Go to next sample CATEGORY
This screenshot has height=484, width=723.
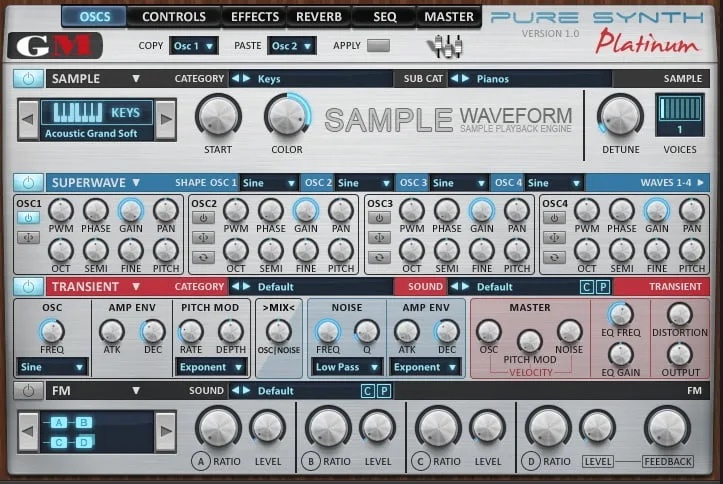247,78
